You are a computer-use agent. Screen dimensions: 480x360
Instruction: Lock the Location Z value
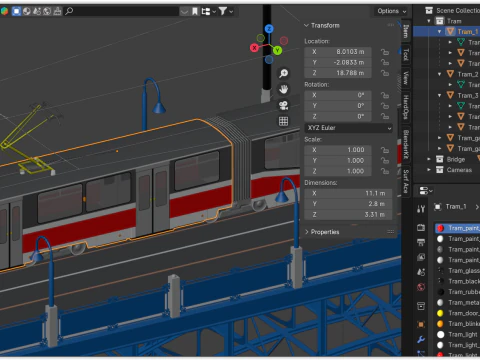coord(385,73)
